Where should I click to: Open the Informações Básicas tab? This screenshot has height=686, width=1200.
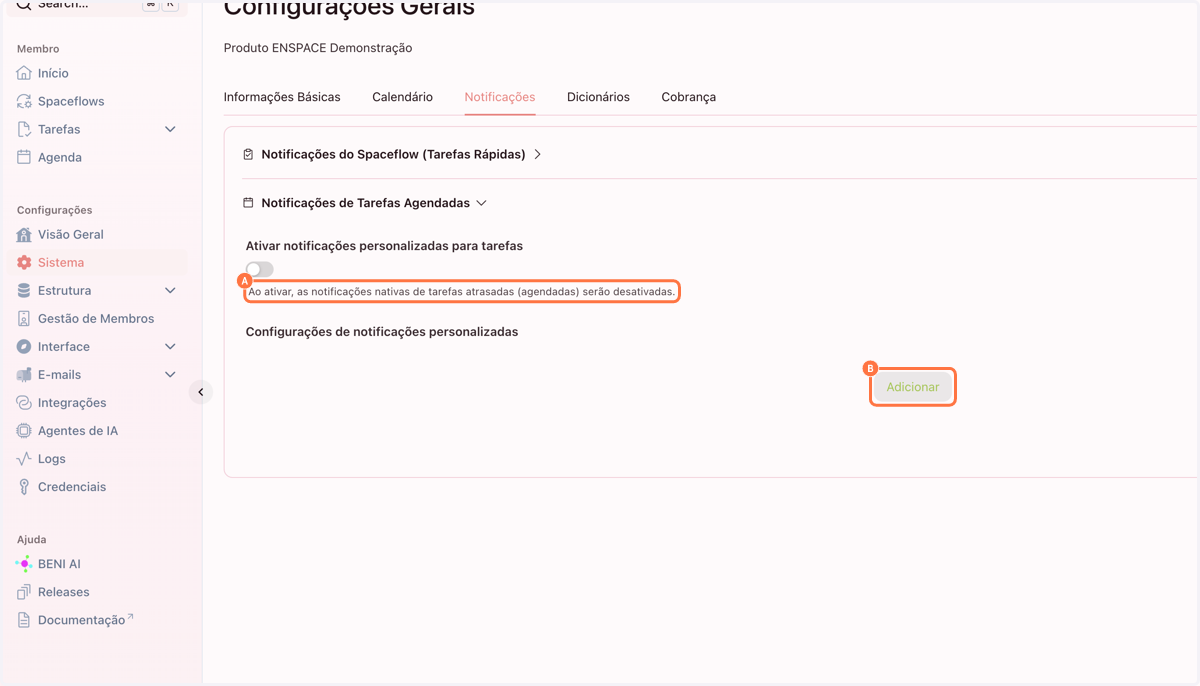[x=282, y=97]
